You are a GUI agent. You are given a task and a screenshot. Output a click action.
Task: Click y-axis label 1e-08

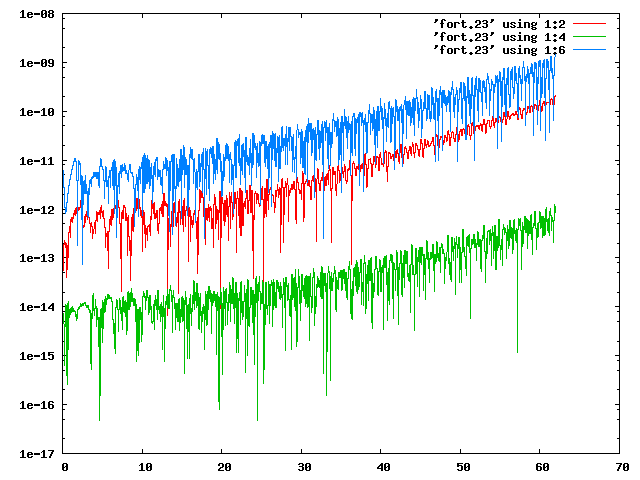[37, 14]
